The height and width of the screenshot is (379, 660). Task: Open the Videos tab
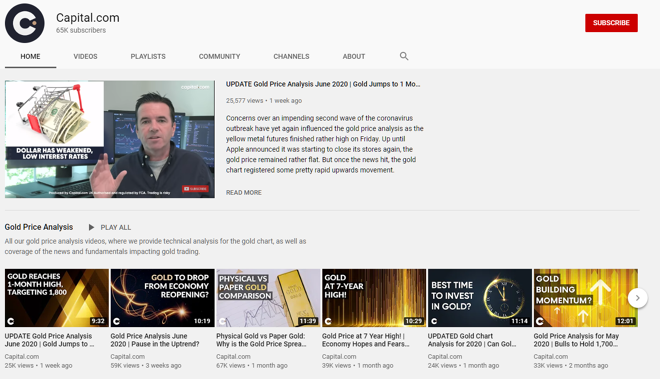(85, 56)
